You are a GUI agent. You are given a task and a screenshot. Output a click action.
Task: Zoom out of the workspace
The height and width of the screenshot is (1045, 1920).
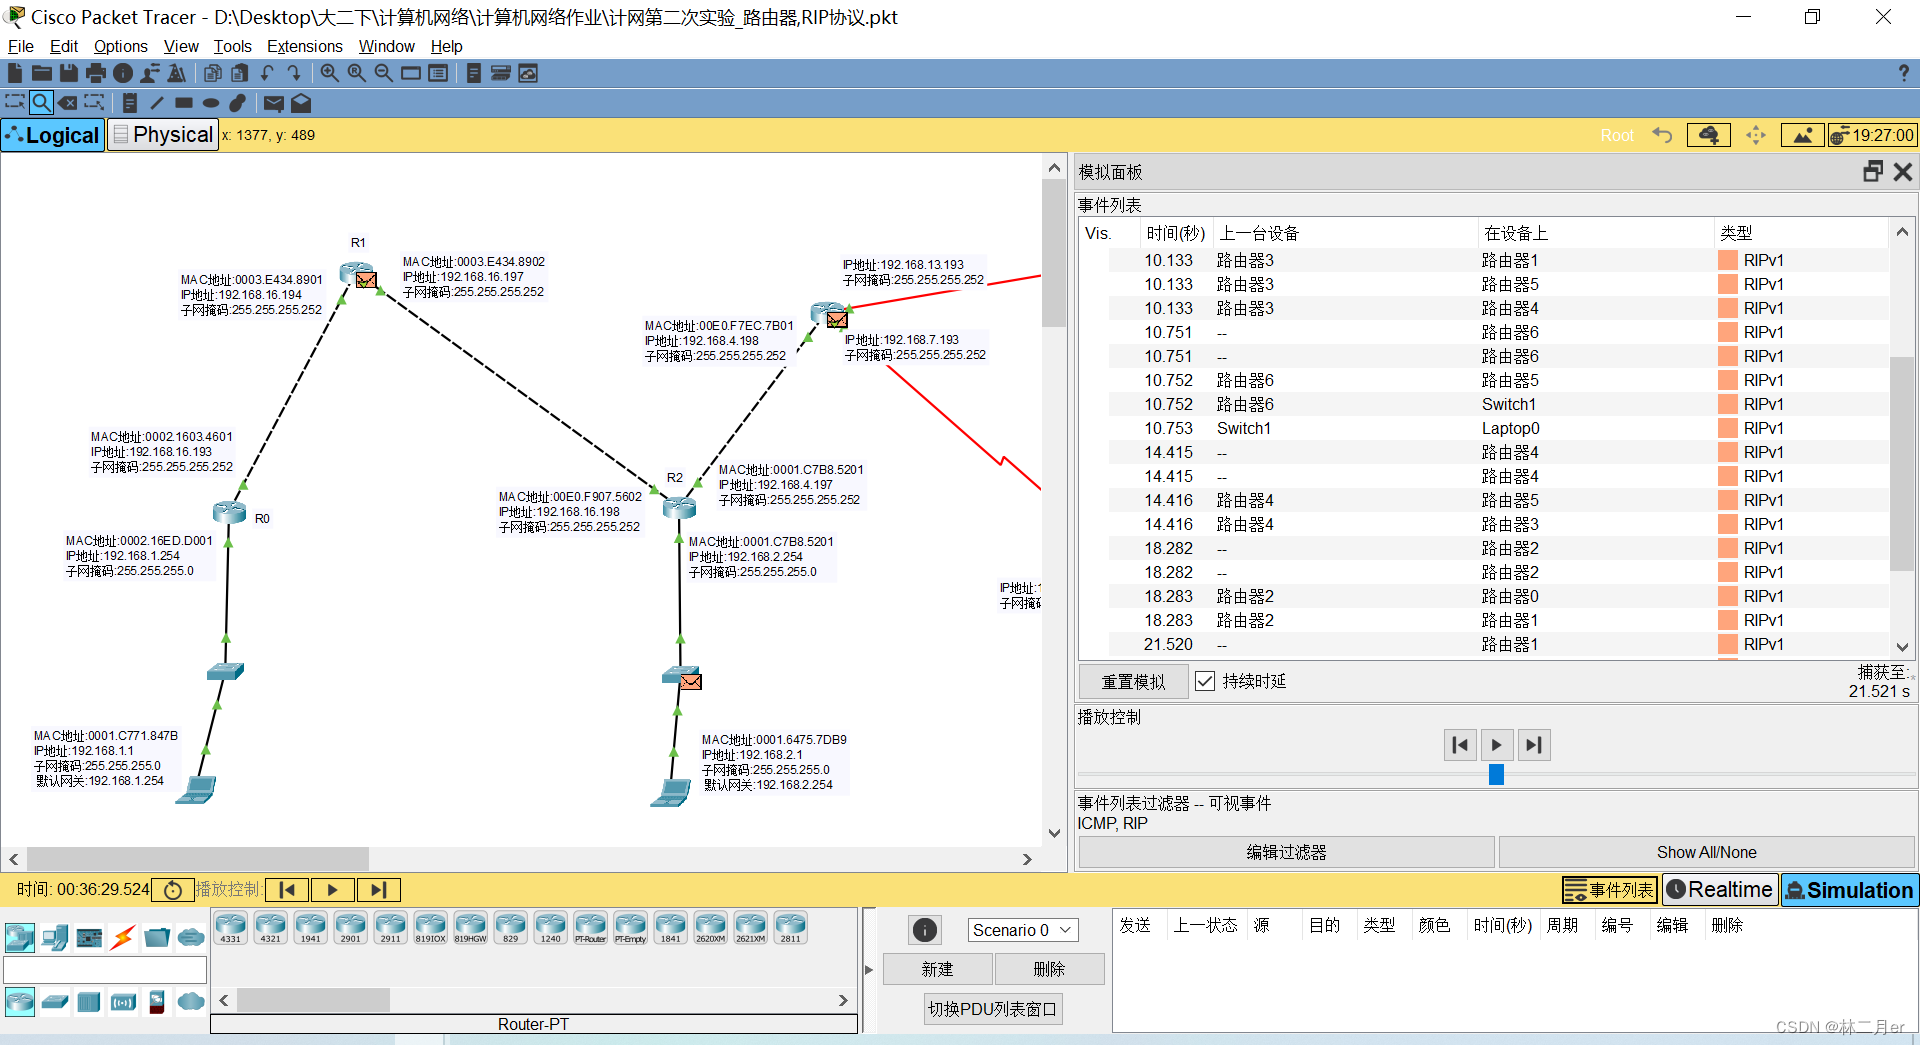[383, 73]
